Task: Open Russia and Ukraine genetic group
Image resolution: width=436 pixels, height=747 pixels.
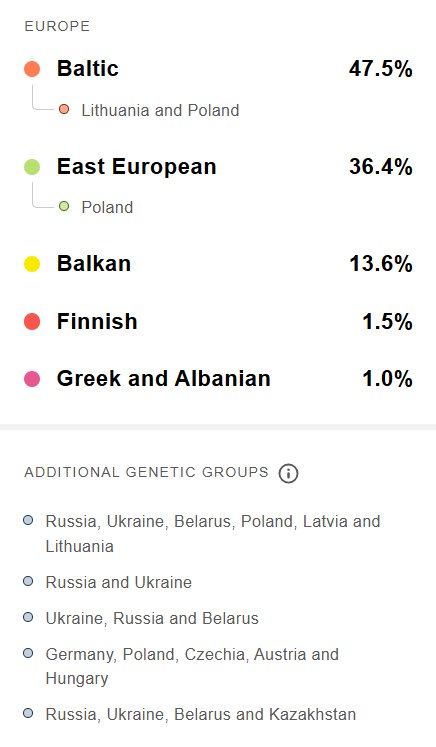Action: (x=119, y=582)
